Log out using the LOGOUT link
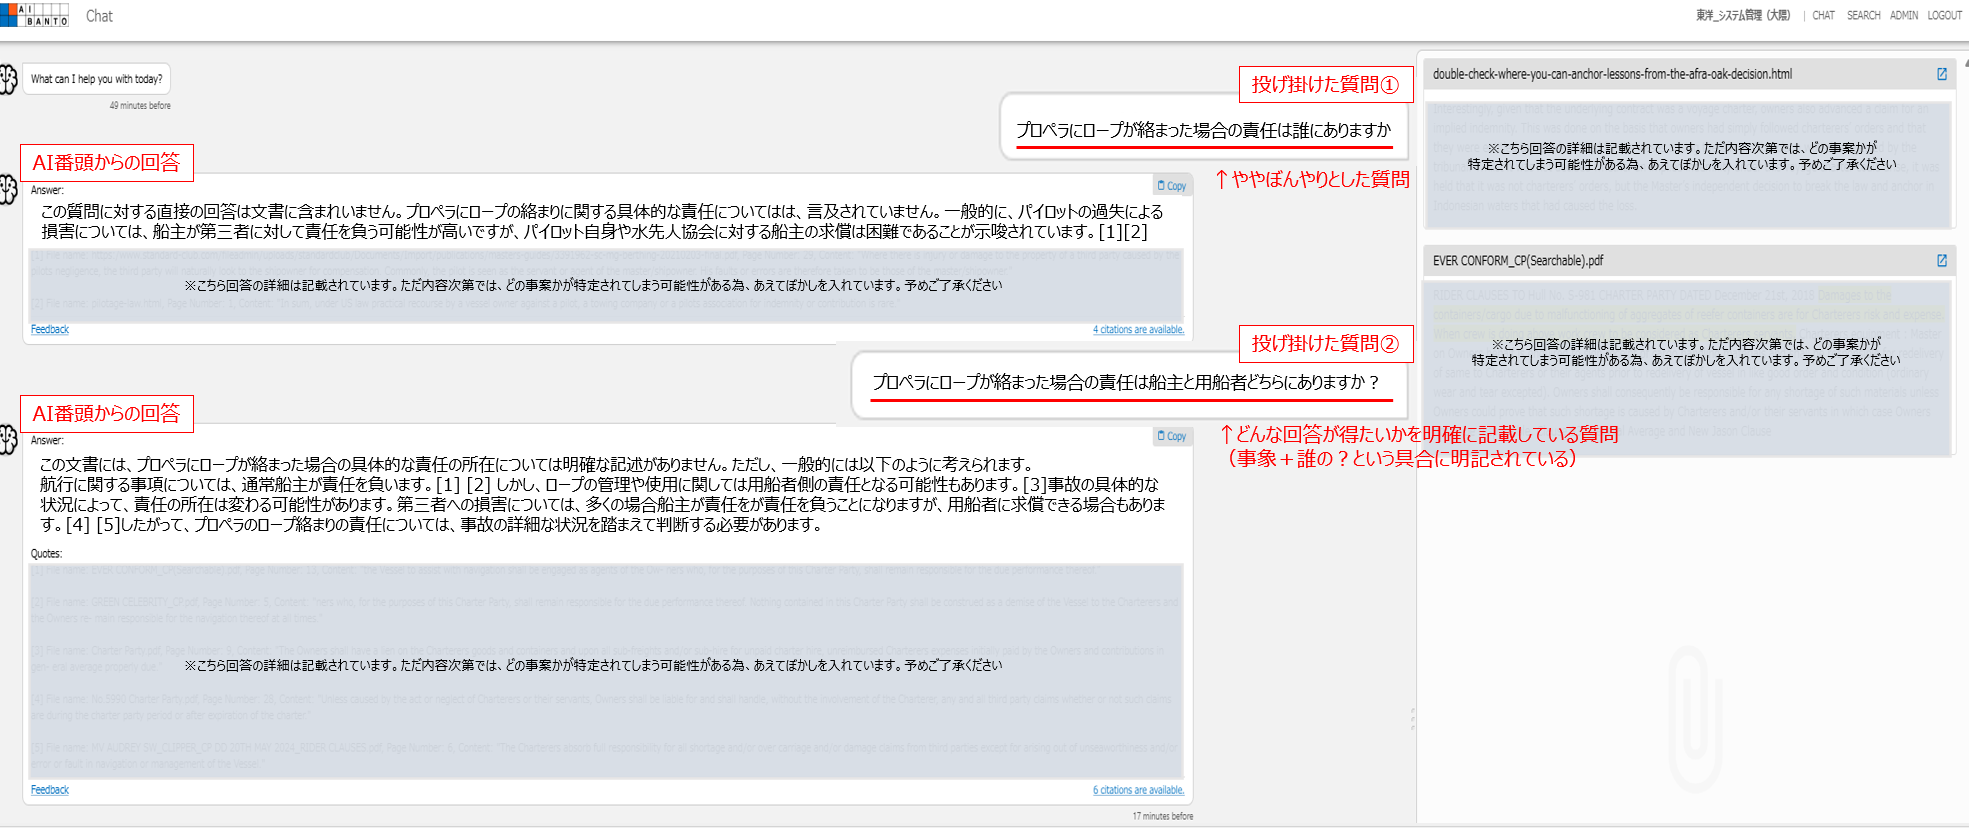1969x828 pixels. point(1944,15)
